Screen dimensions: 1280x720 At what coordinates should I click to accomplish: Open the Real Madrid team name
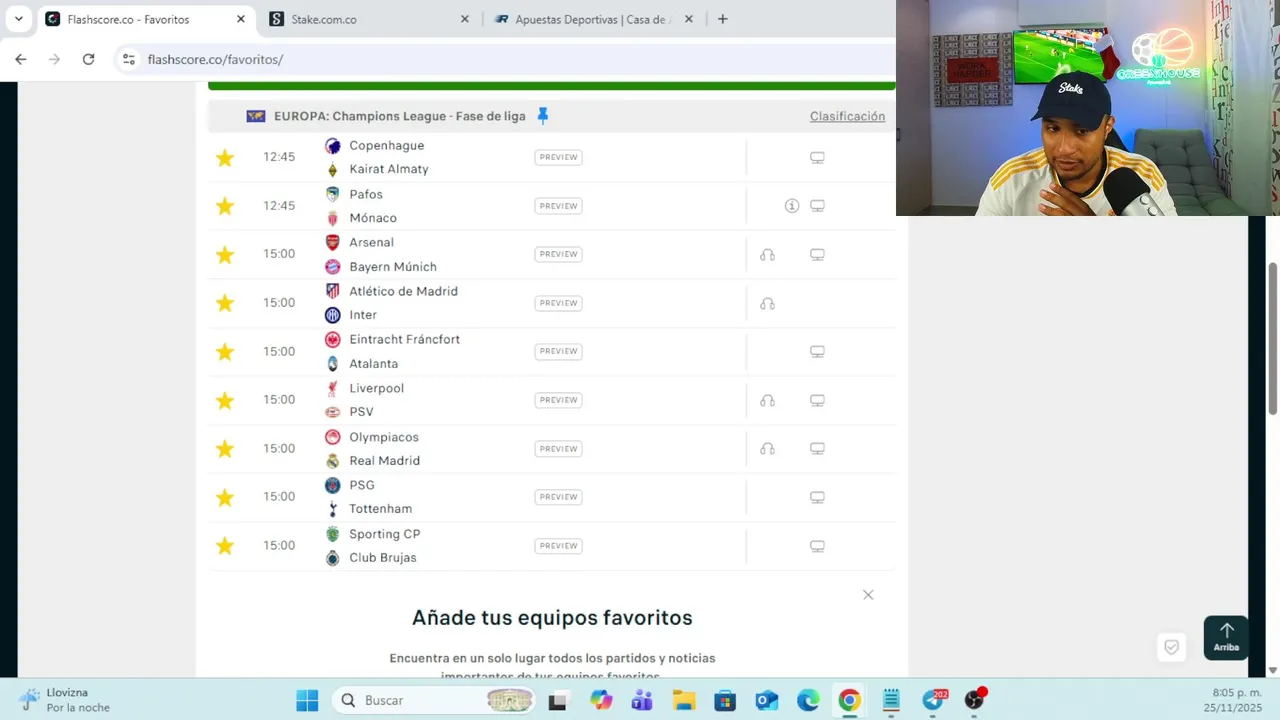tap(384, 461)
